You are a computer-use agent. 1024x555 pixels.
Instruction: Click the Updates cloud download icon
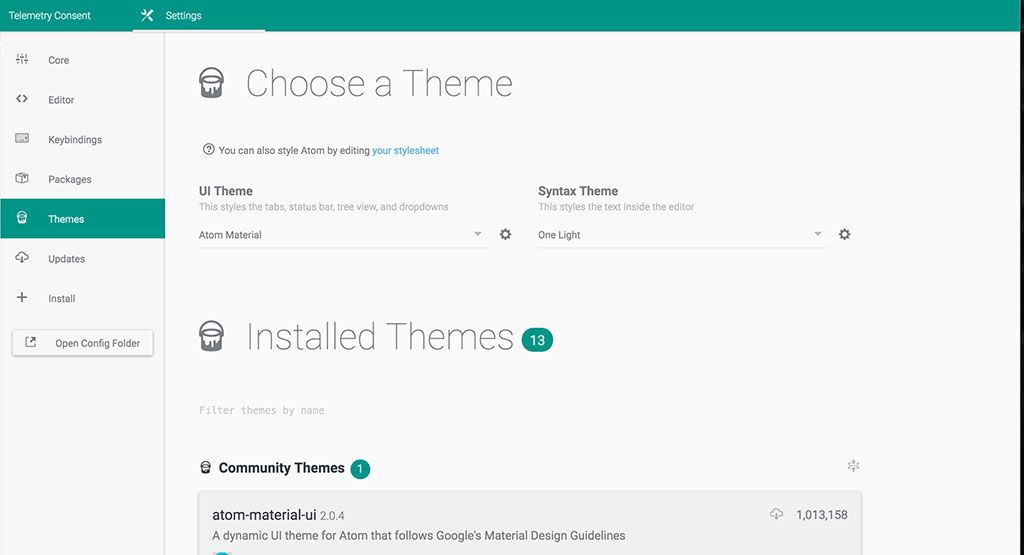pos(22,257)
